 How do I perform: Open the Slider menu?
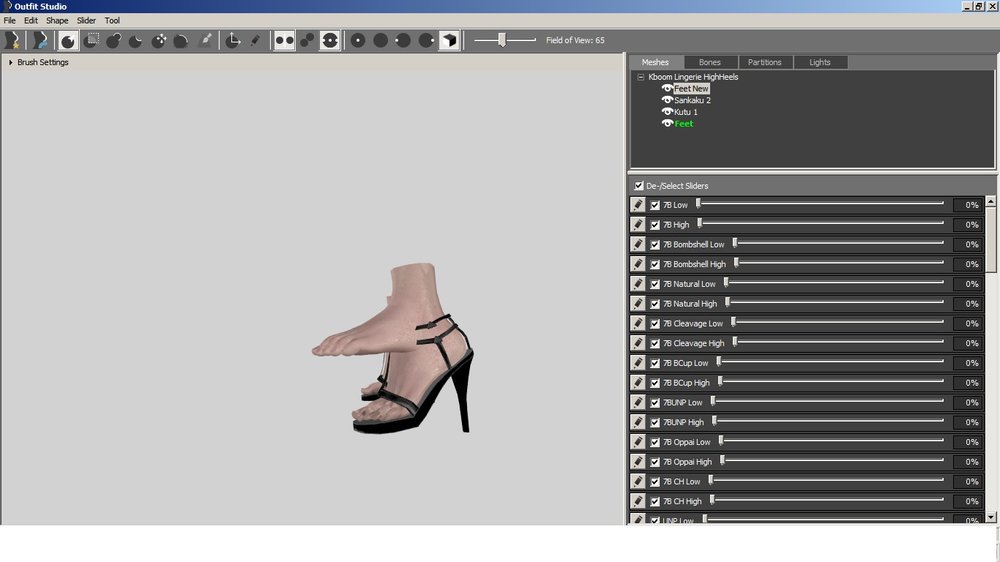(86, 20)
